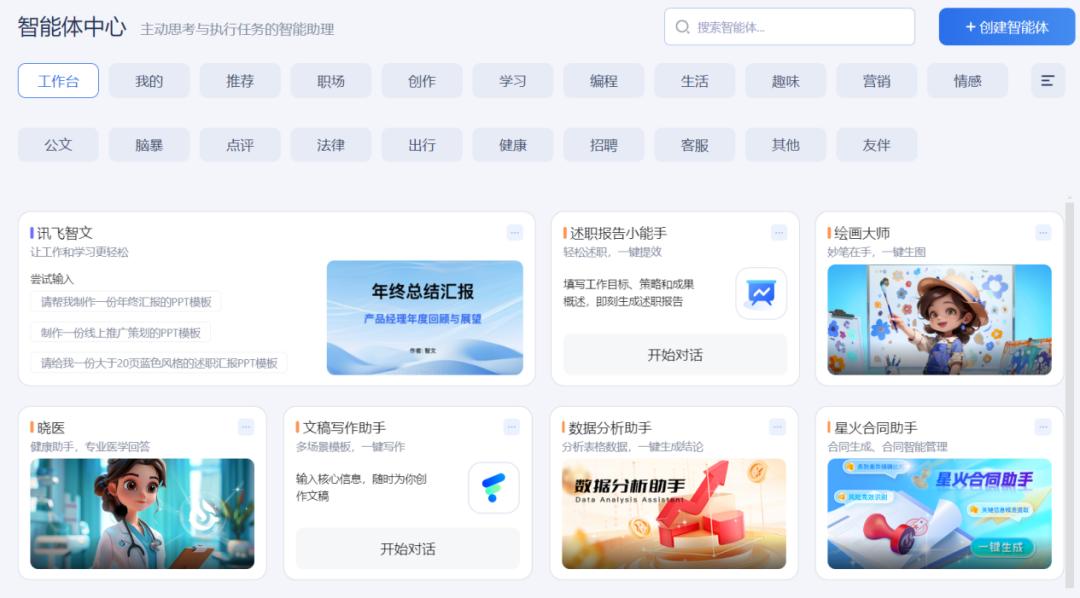Select the 招聘 category tab

coord(603,145)
